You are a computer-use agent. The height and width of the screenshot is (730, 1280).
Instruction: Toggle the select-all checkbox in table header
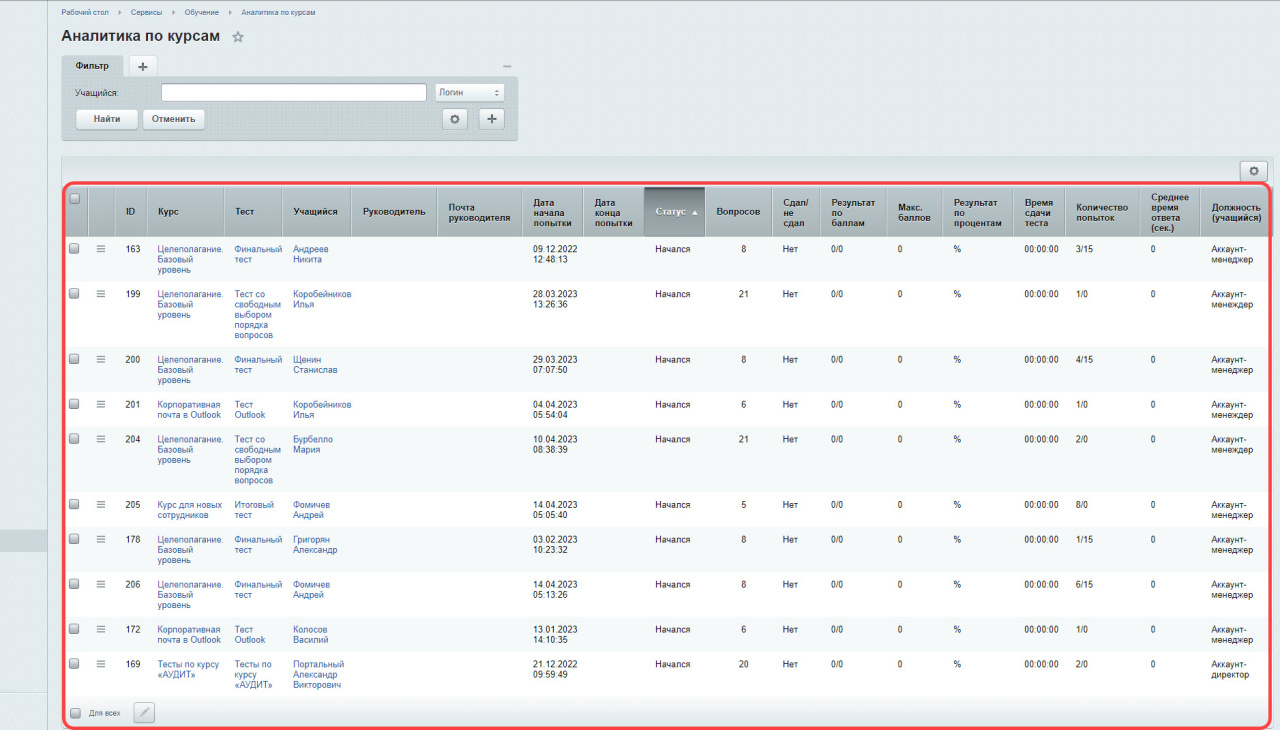coord(74,198)
